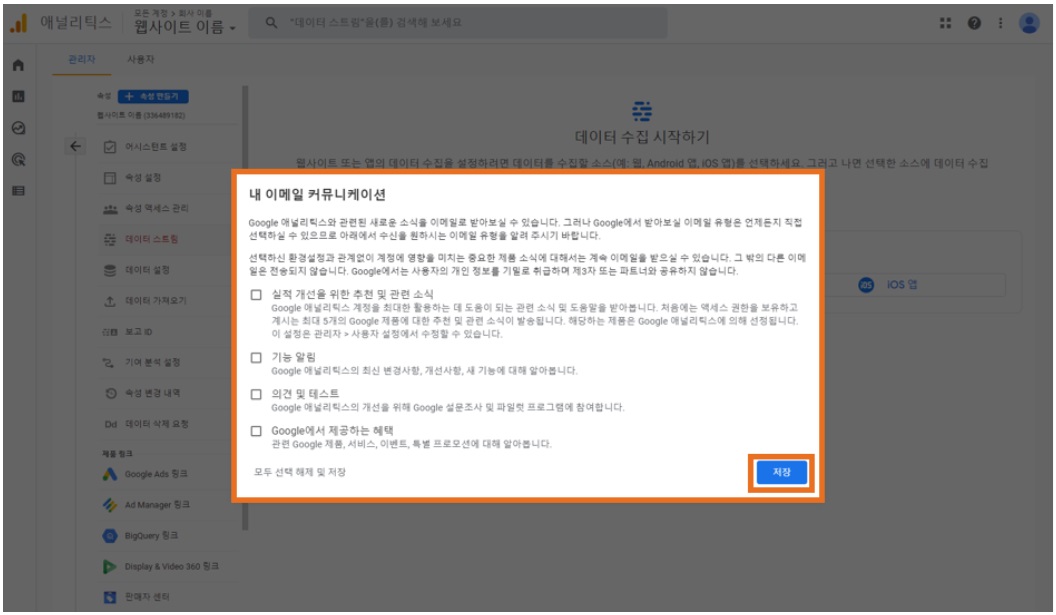The width and height of the screenshot is (1056, 615).
Task: Click the 데이터 수집 시작하기 heading
Action: [642, 137]
